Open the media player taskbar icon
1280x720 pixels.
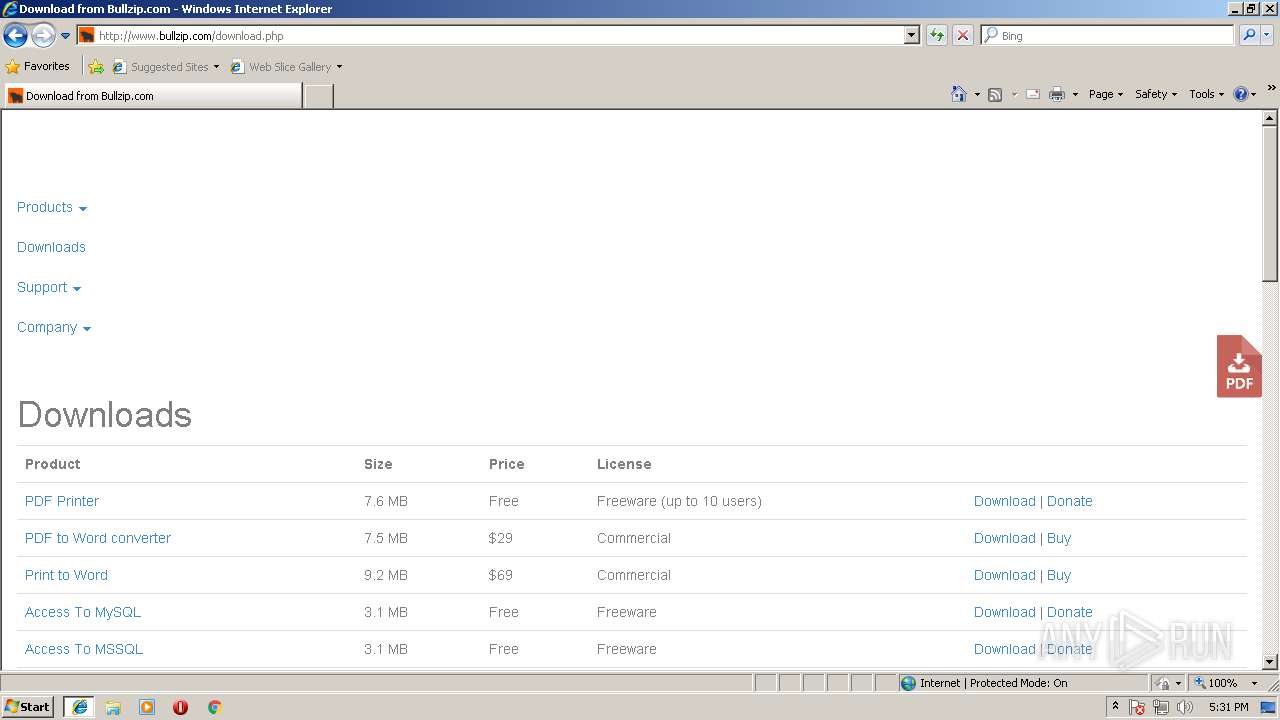click(147, 707)
